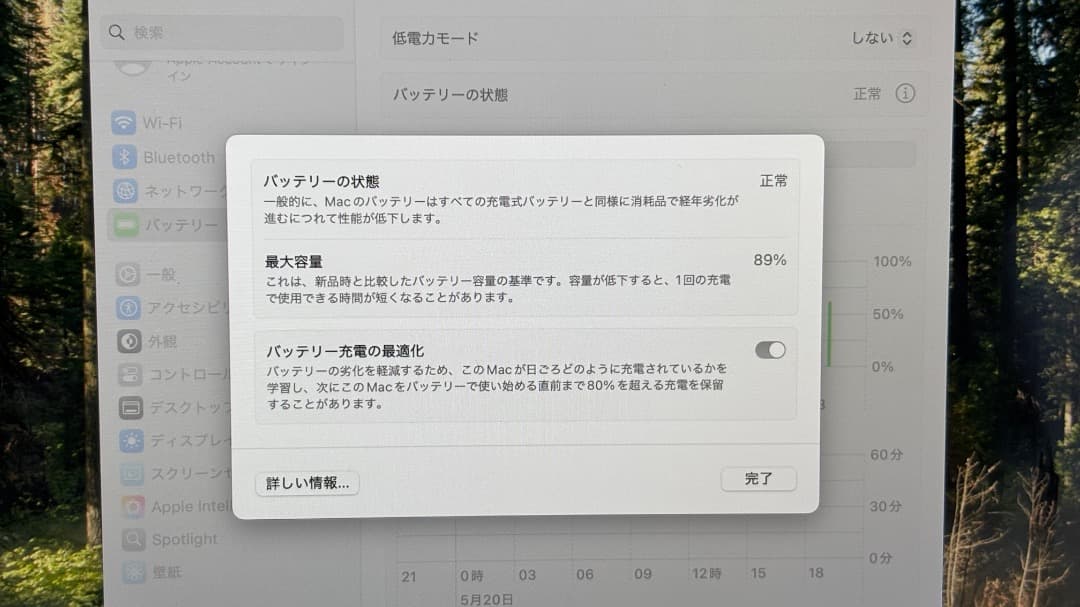The height and width of the screenshot is (607, 1080).
Task: Toggle バッテリー充電の最適化 switch off
Action: tap(770, 350)
